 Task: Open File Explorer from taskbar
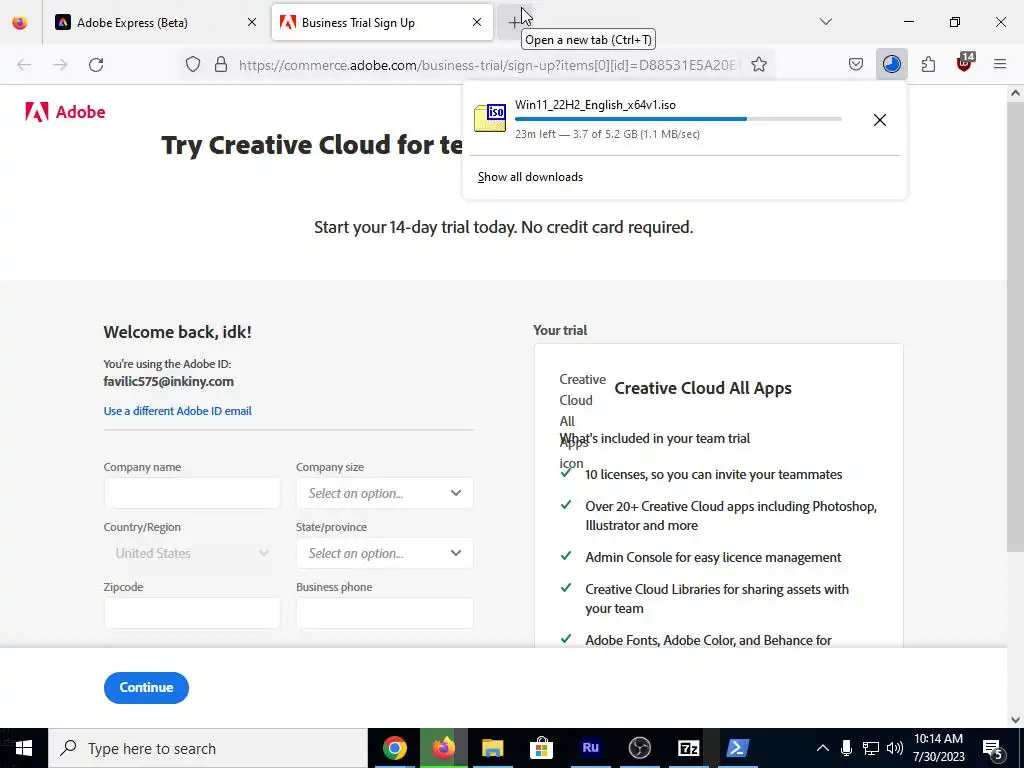[x=493, y=748]
